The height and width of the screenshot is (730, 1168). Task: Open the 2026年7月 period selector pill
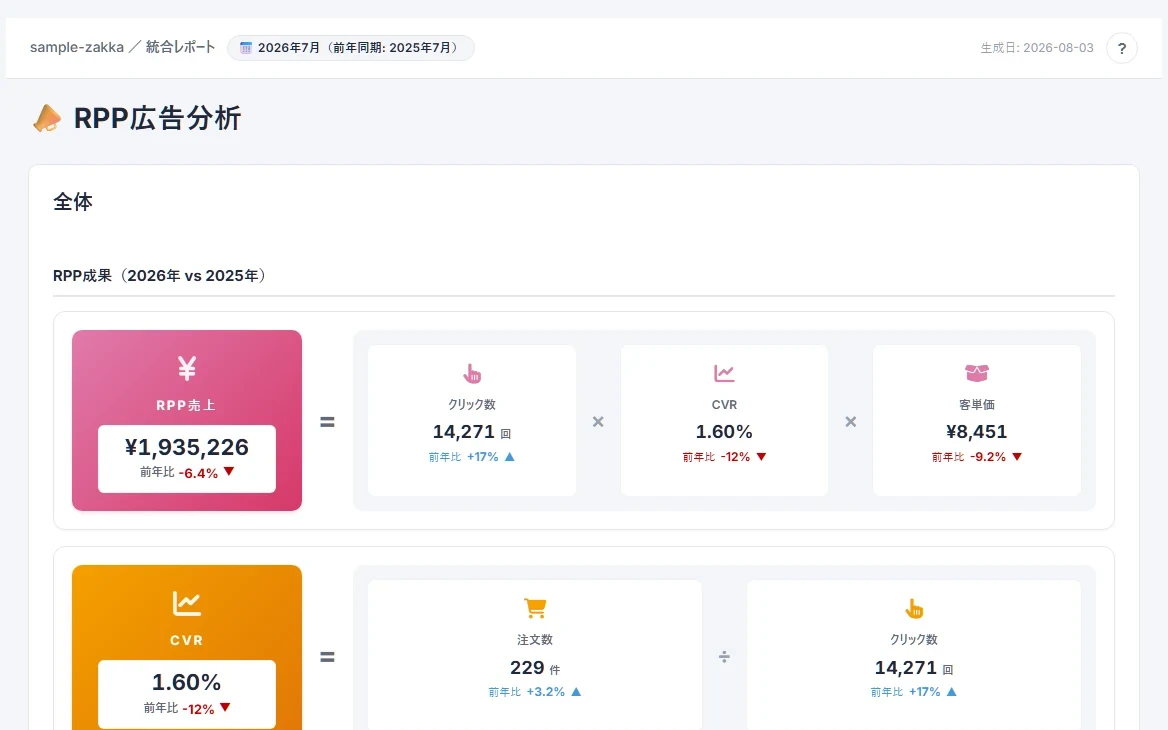(351, 48)
